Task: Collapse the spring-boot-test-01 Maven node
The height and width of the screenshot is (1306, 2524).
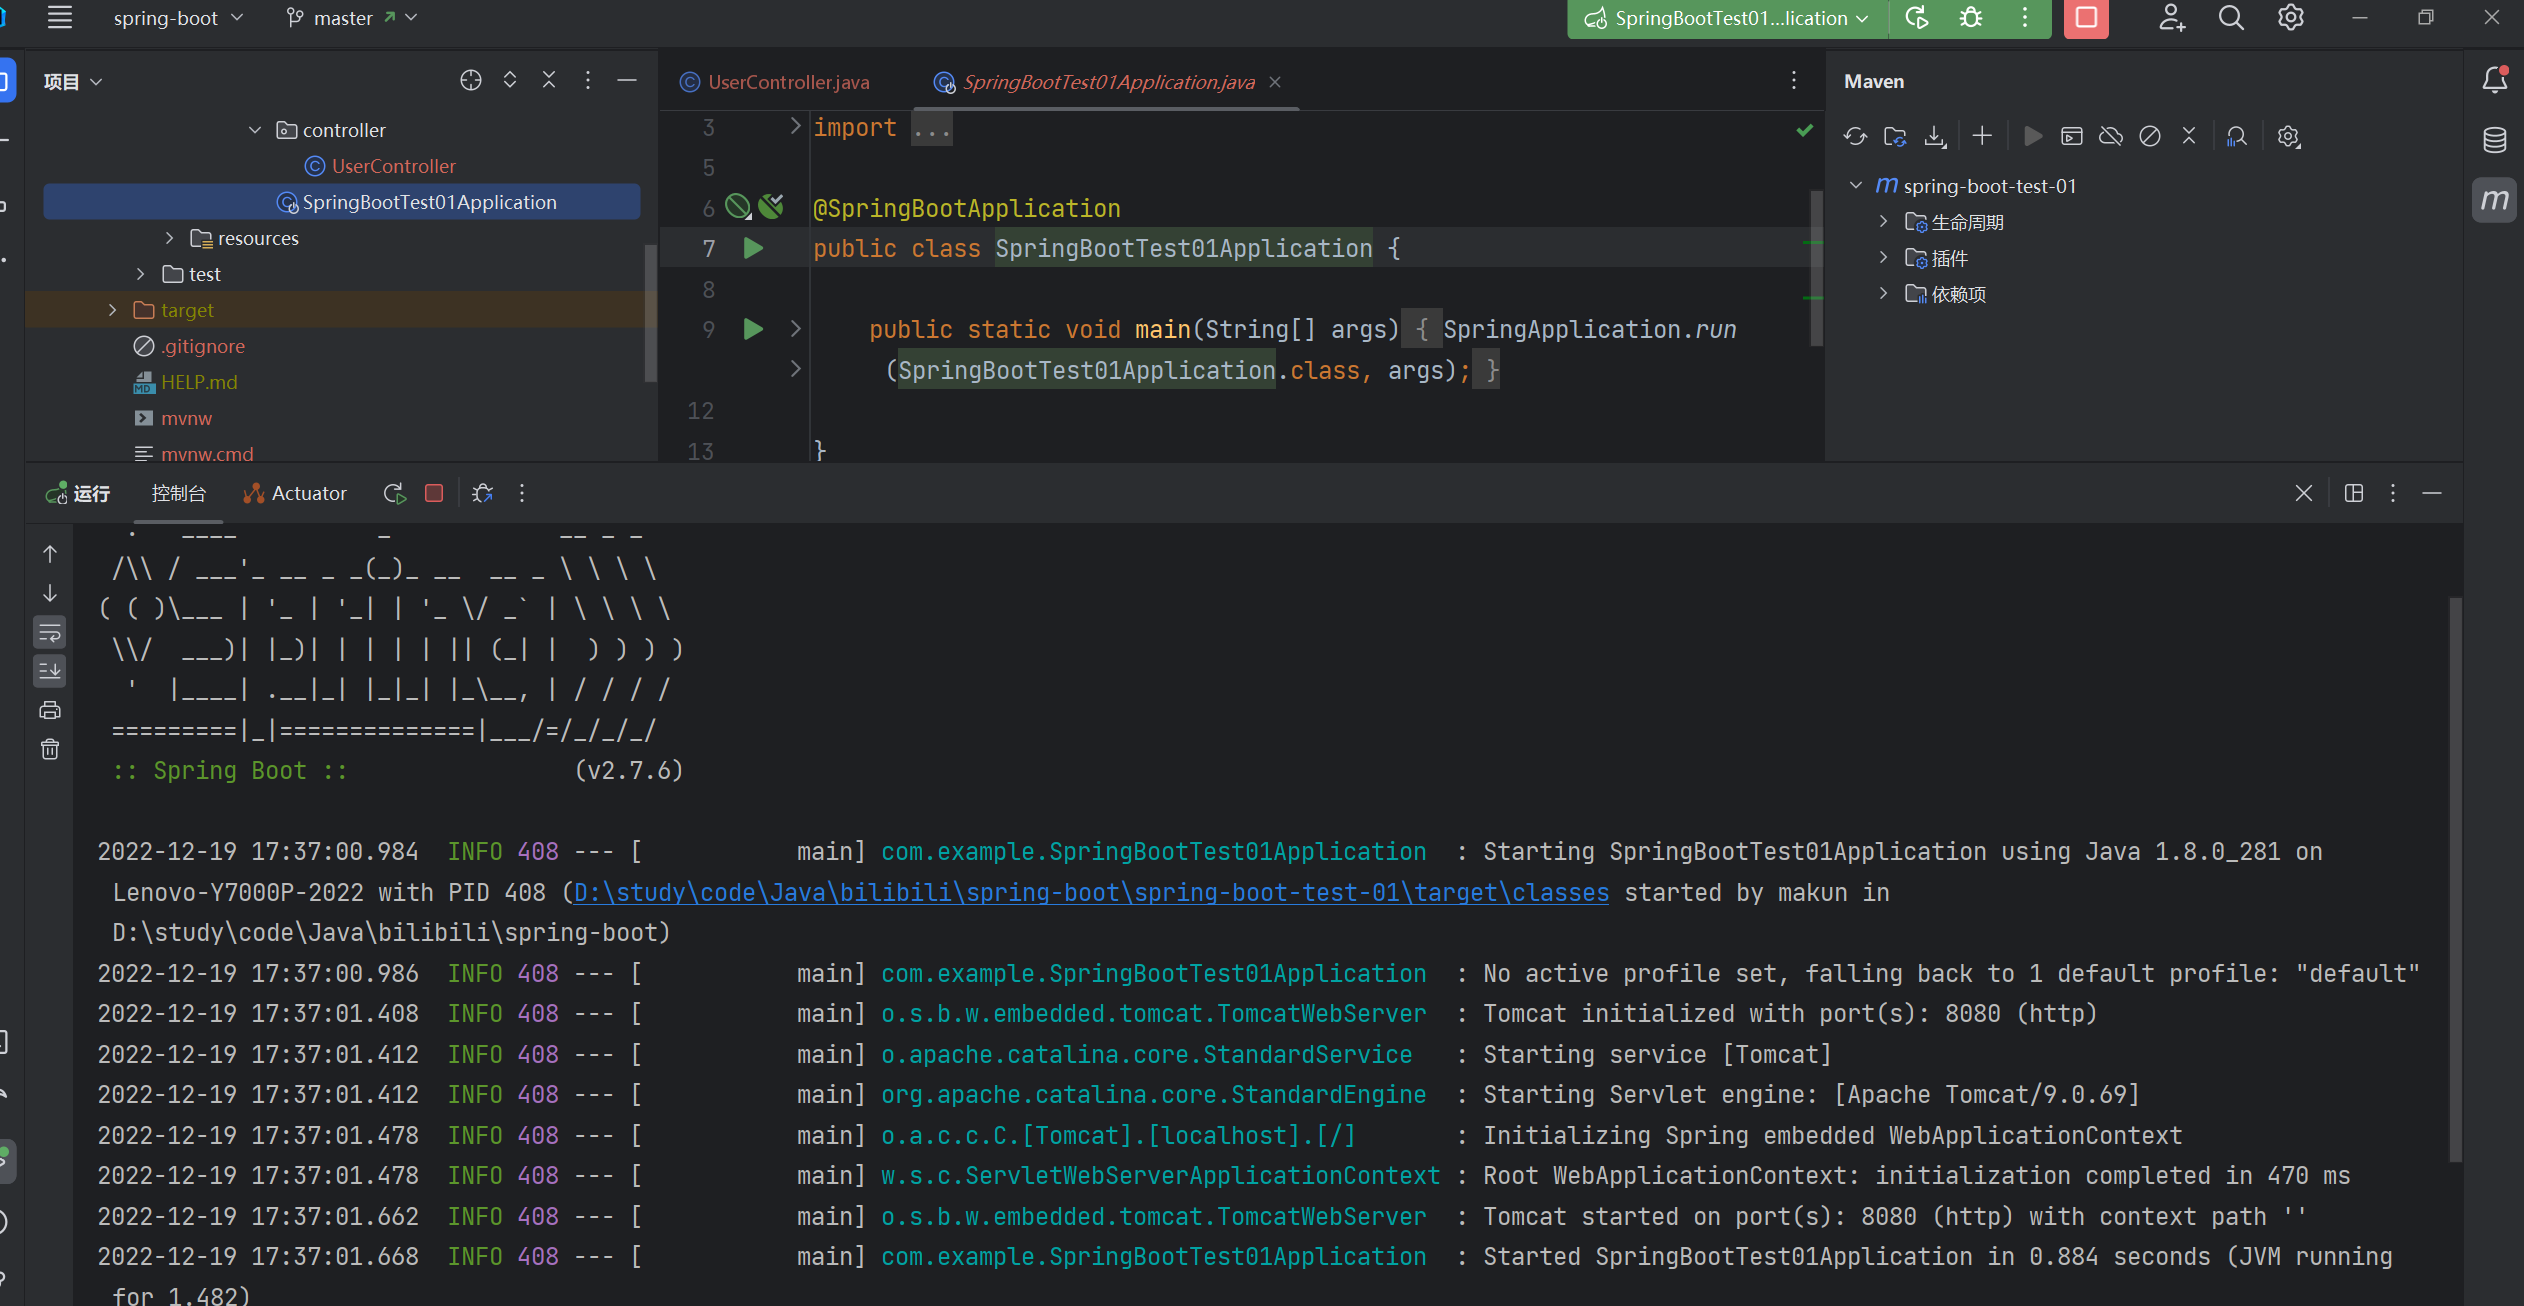Action: (1856, 185)
